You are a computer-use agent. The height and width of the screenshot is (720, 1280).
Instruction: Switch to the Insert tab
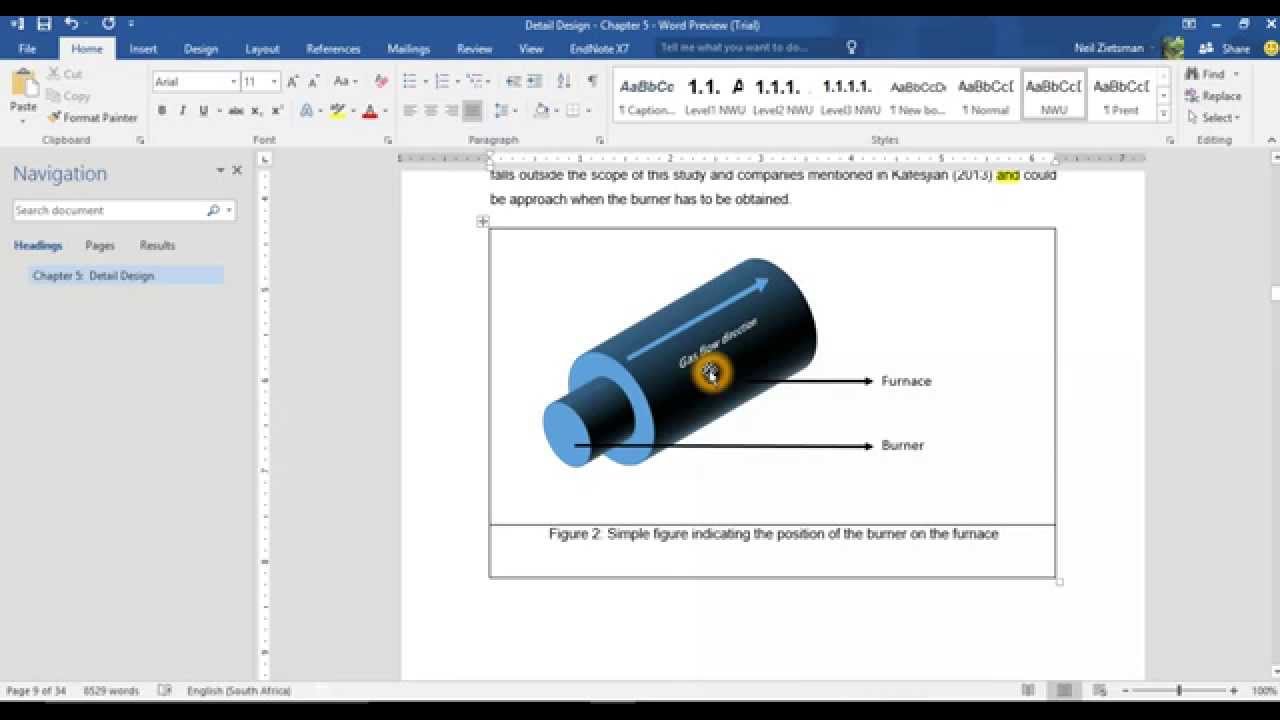[143, 49]
